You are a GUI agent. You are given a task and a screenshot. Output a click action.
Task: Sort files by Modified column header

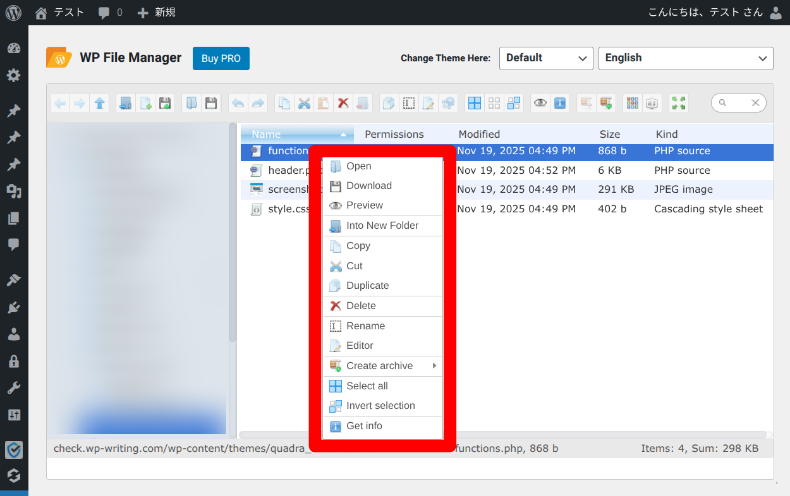479,135
